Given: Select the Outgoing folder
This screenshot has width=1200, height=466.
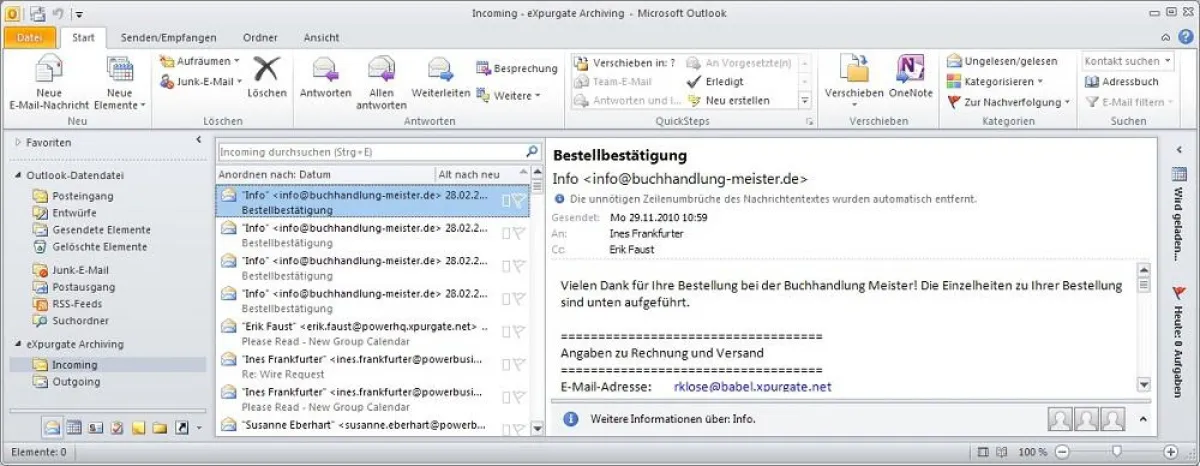Looking at the screenshot, I should 76,382.
